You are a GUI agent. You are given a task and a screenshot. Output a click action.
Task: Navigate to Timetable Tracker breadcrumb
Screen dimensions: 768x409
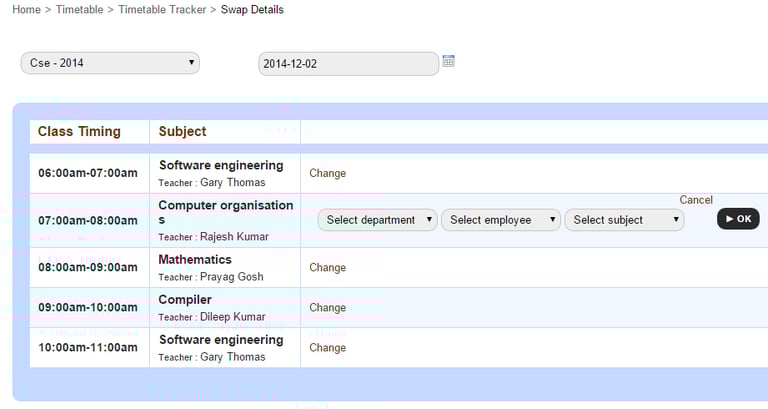coord(162,10)
